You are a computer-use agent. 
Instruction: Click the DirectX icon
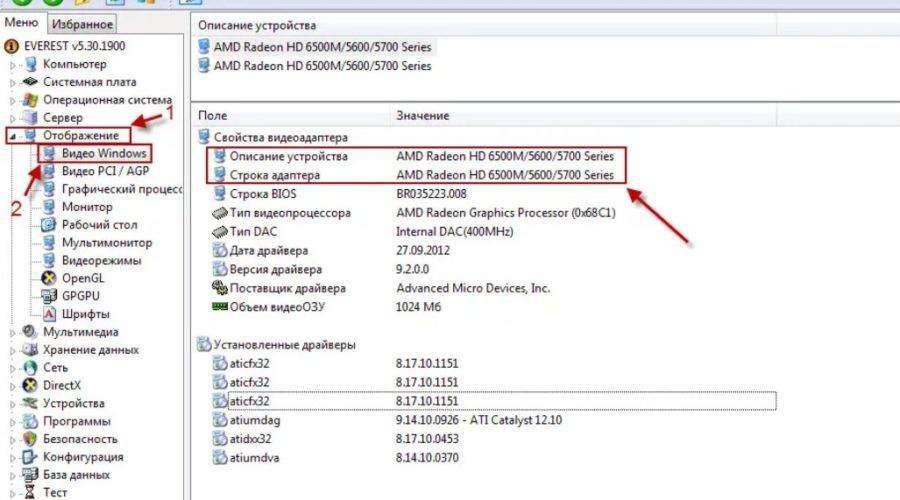point(30,385)
